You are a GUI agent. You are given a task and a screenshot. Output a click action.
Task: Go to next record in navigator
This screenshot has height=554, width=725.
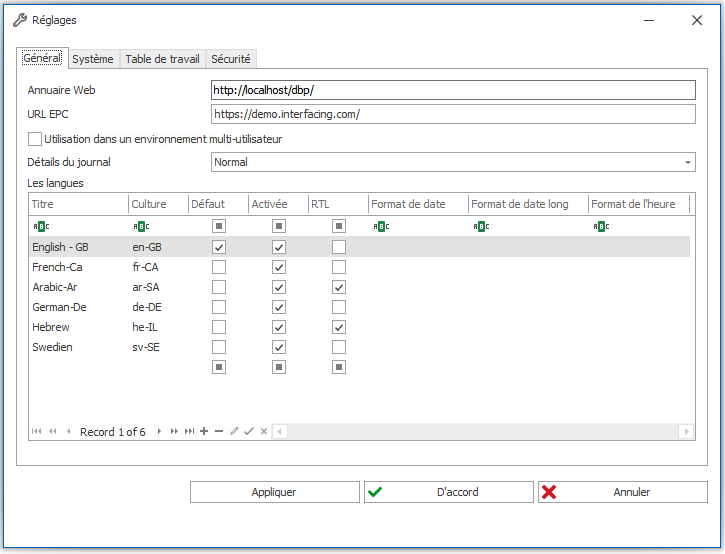[159, 431]
